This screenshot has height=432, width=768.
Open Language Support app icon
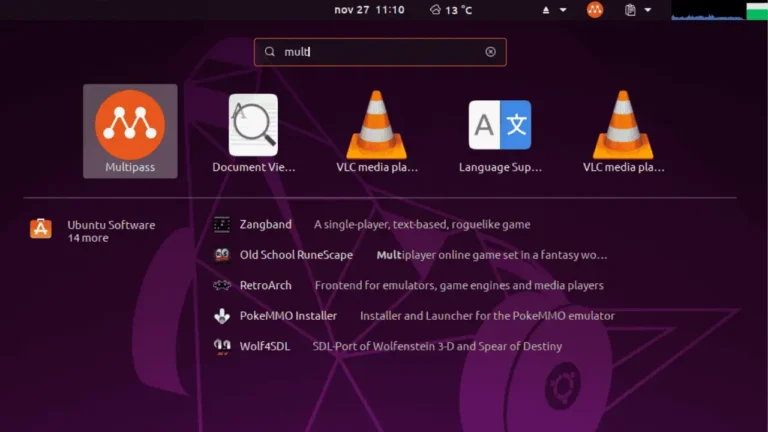[x=500, y=125]
